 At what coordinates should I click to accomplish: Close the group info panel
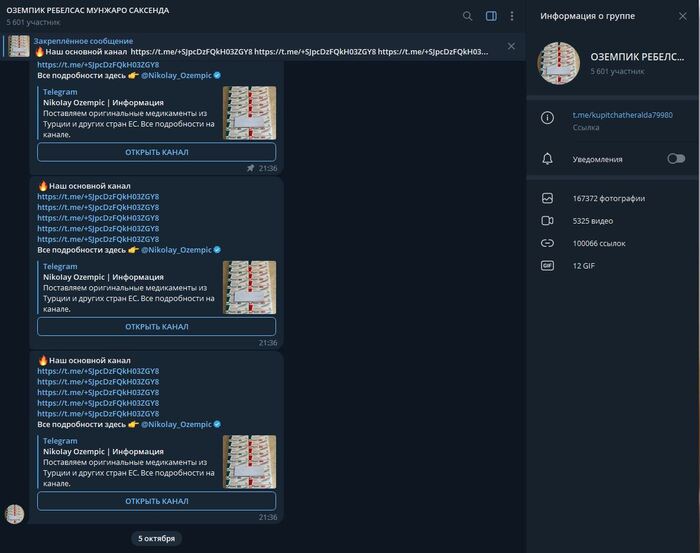point(683,16)
